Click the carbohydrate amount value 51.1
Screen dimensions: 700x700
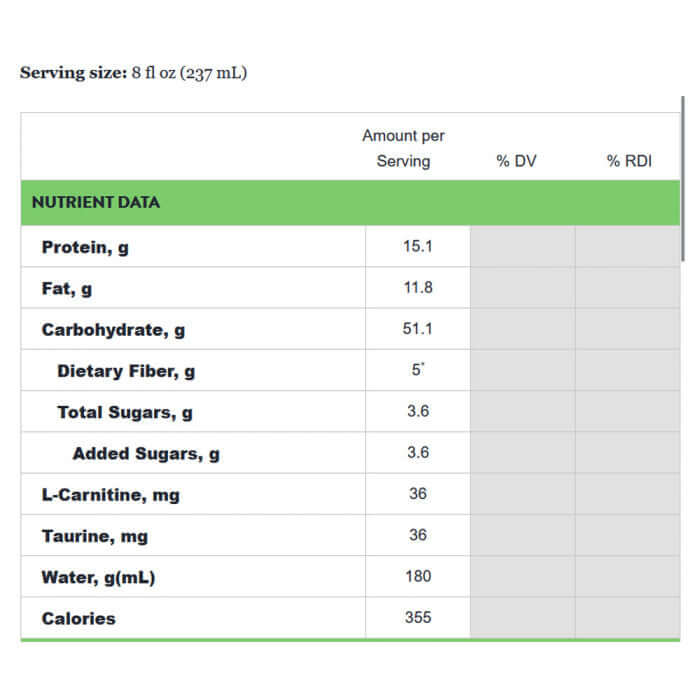(418, 329)
